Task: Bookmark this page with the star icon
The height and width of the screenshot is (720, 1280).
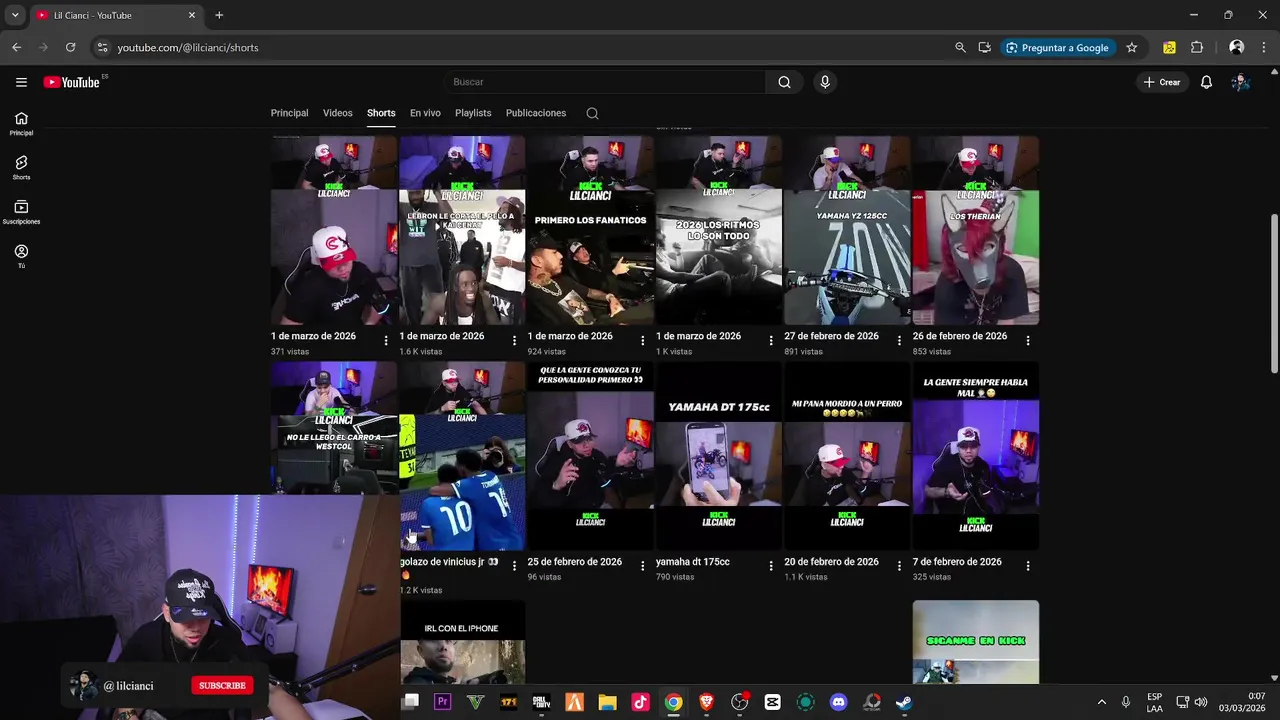Action: [1132, 47]
